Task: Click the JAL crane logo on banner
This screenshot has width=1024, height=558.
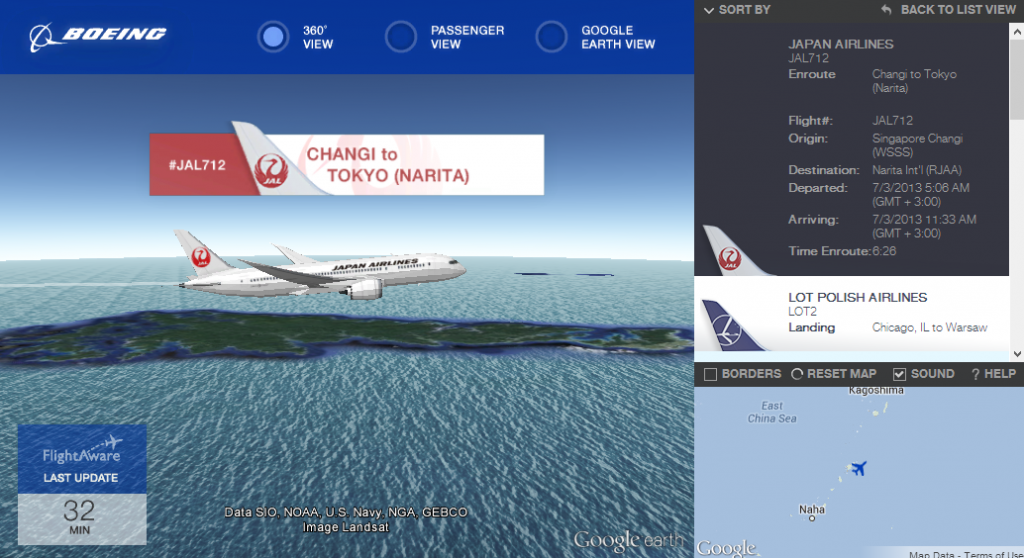Action: point(272,171)
